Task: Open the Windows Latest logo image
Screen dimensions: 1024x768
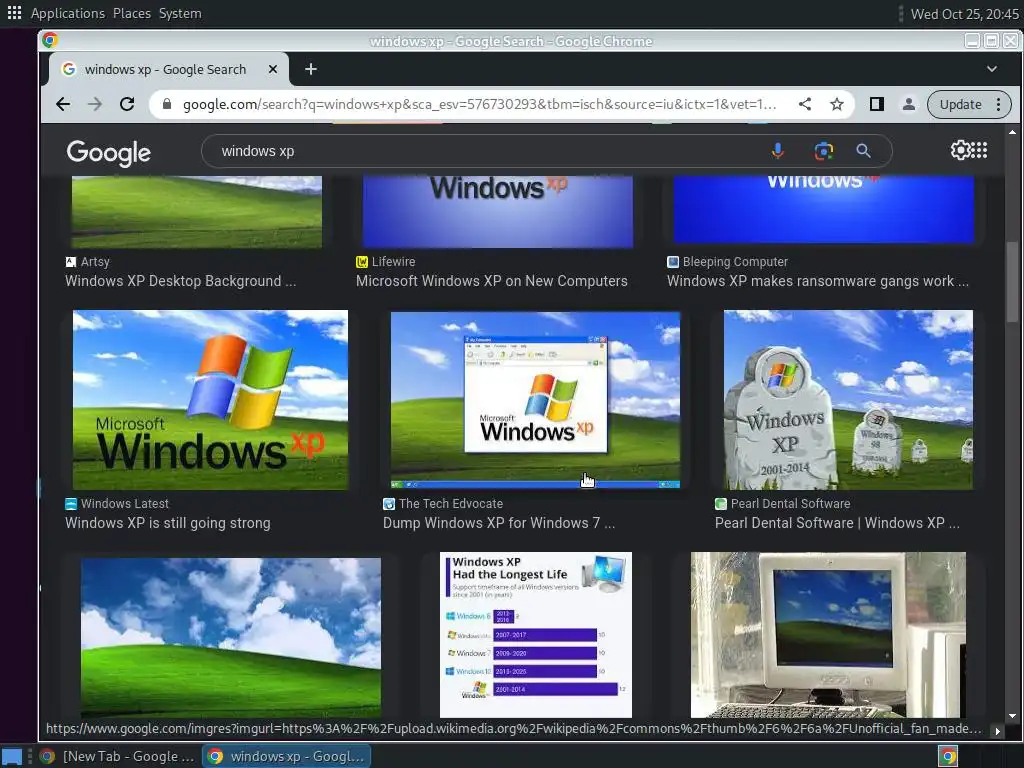Action: pos(210,400)
